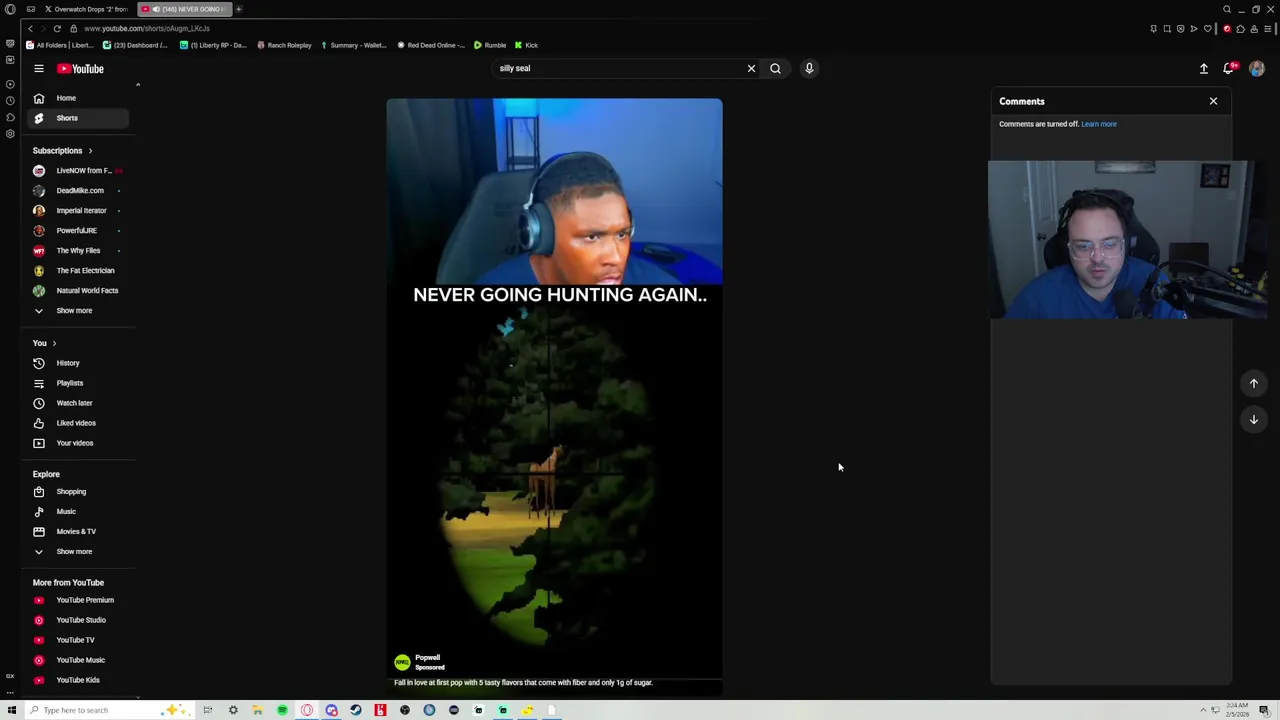Close the Comments panel
Image resolution: width=1280 pixels, height=720 pixels.
(1213, 101)
